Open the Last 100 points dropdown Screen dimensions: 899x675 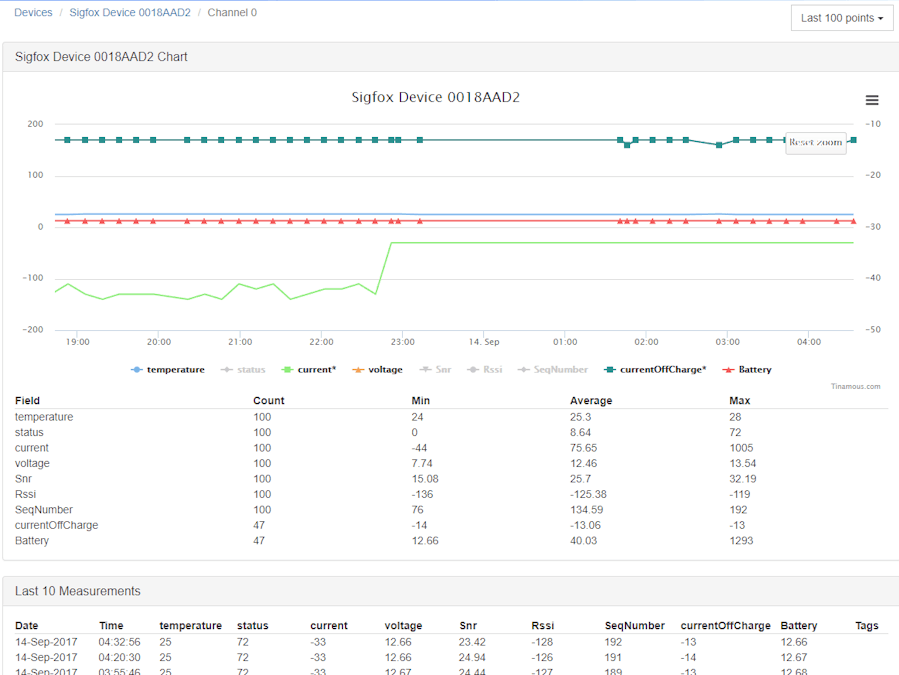pyautogui.click(x=841, y=17)
